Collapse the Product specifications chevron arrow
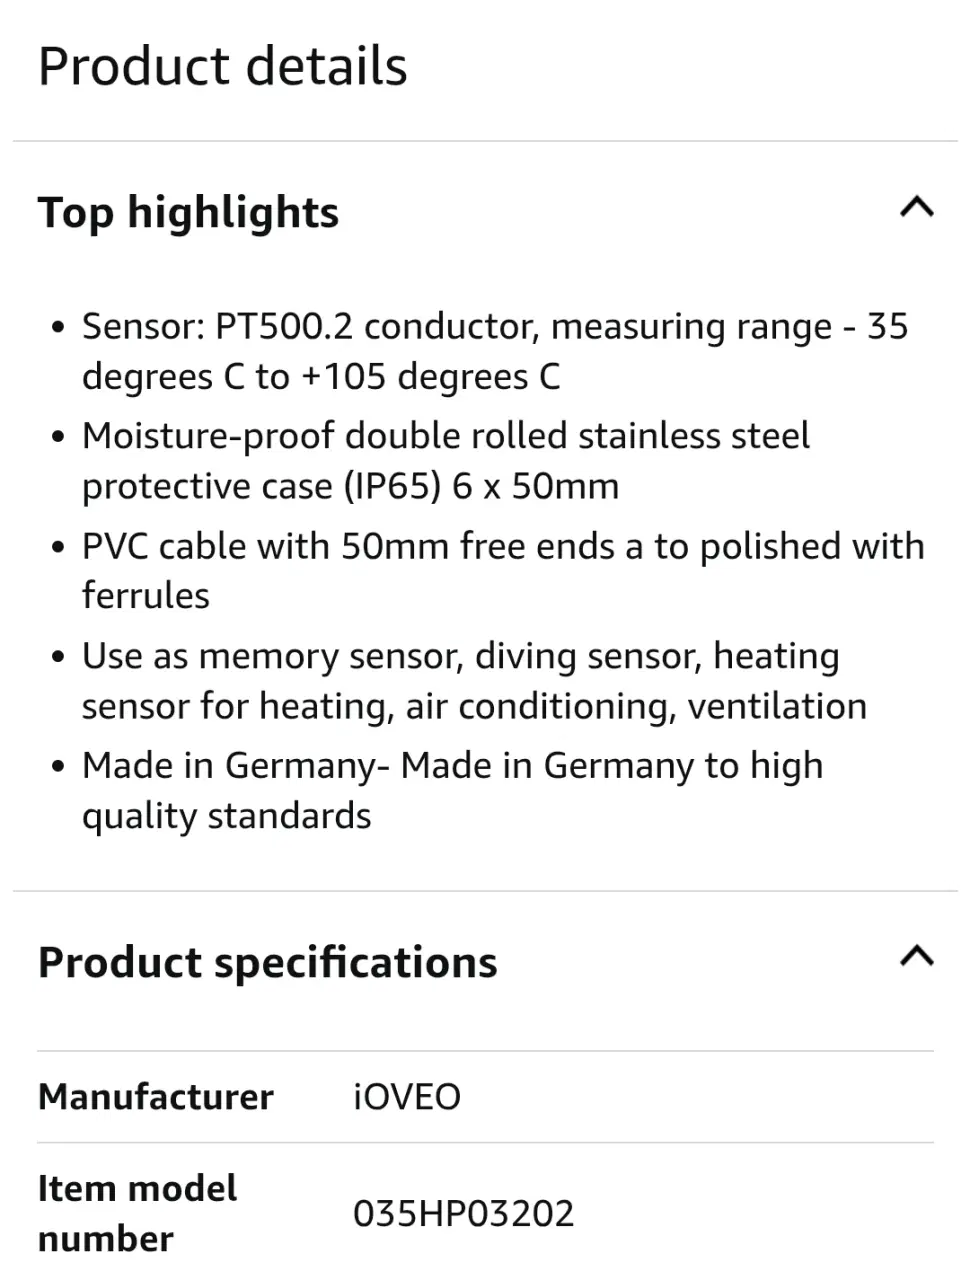Screen dimensions: 970x1280 [916, 957]
